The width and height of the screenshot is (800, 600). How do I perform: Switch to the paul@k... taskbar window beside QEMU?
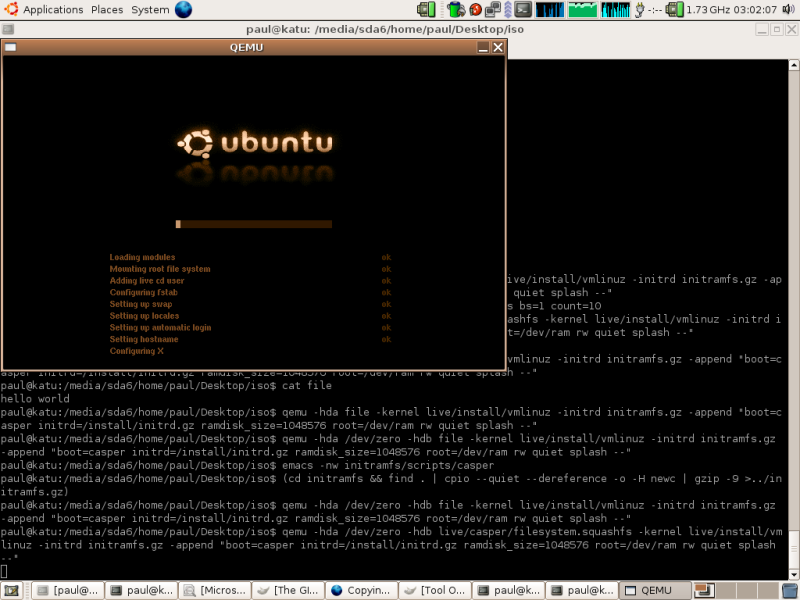tap(582, 591)
